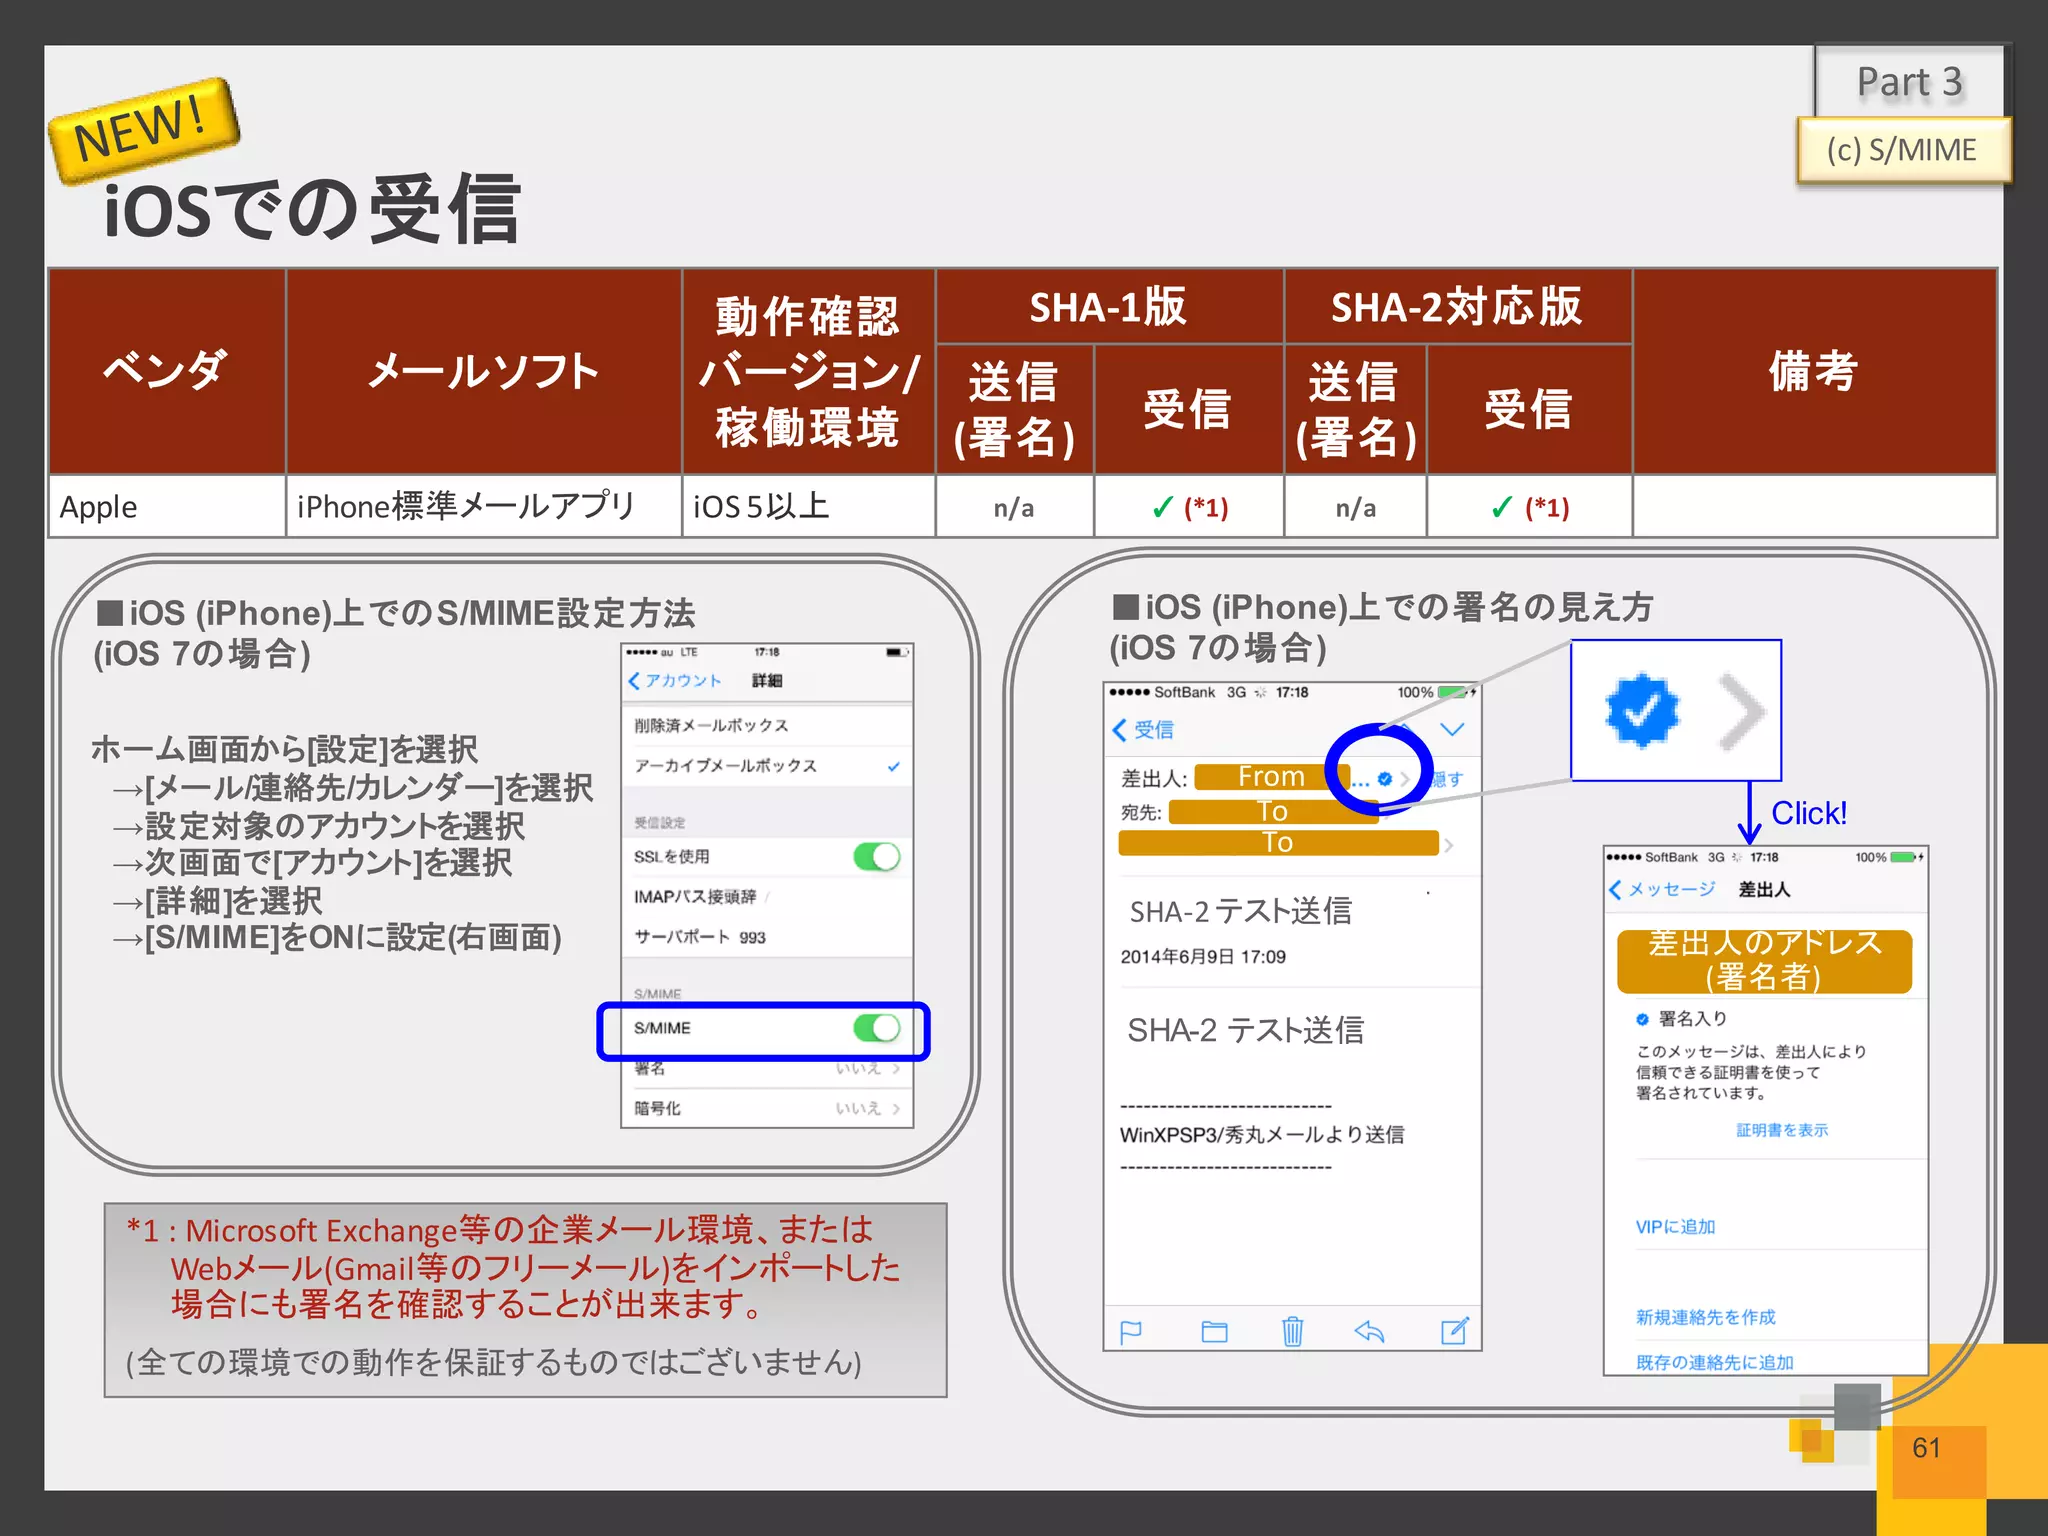This screenshot has height=1536, width=2048.
Task: Click the 全ての環境での動作を保証する disclaimer
Action: click(x=493, y=1362)
